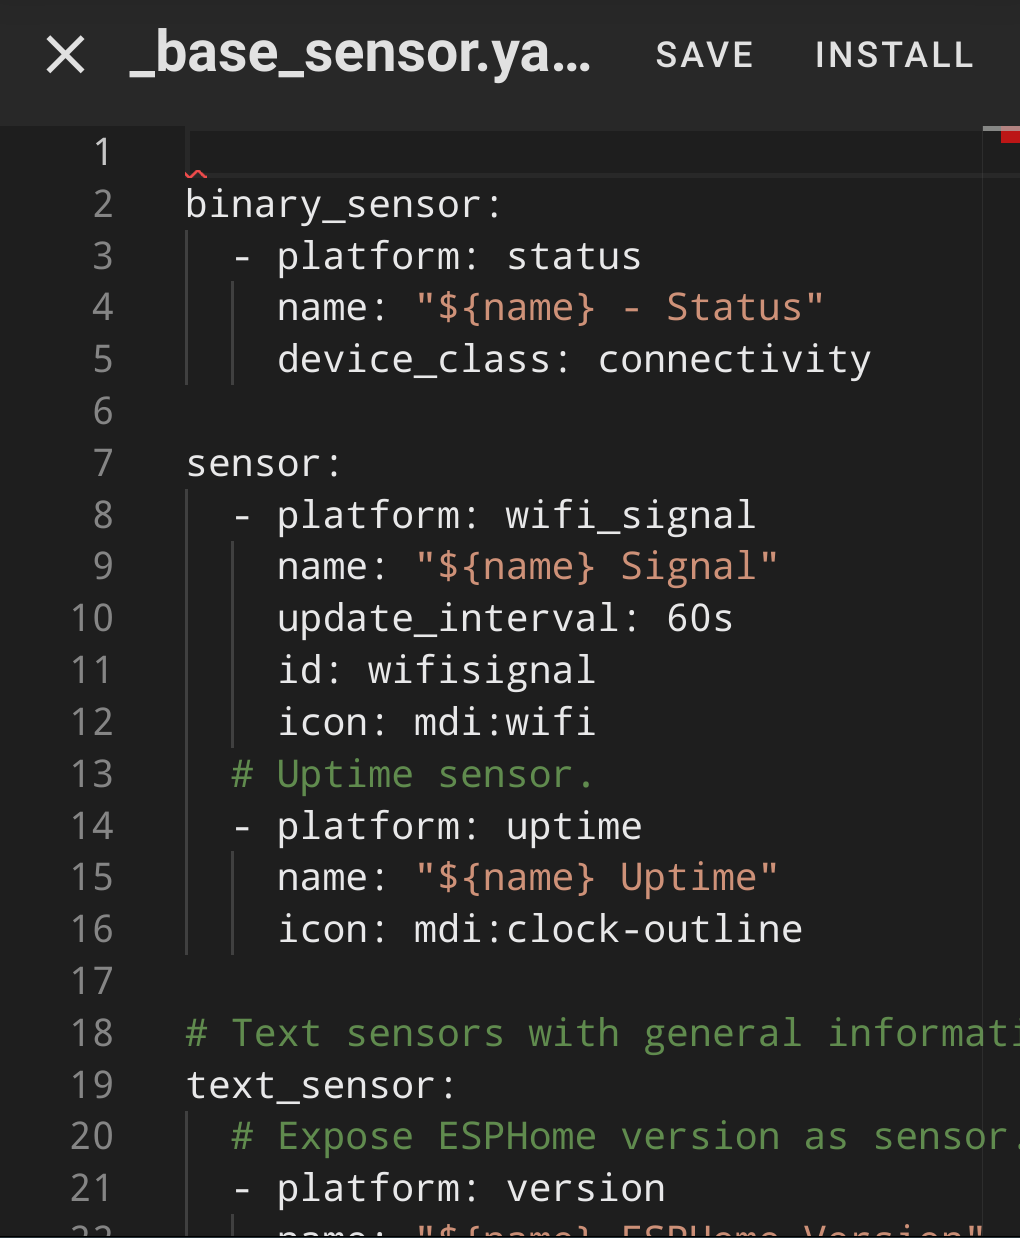Image resolution: width=1020 pixels, height=1238 pixels.
Task: Click the SAVE button
Action: pyautogui.click(x=704, y=55)
